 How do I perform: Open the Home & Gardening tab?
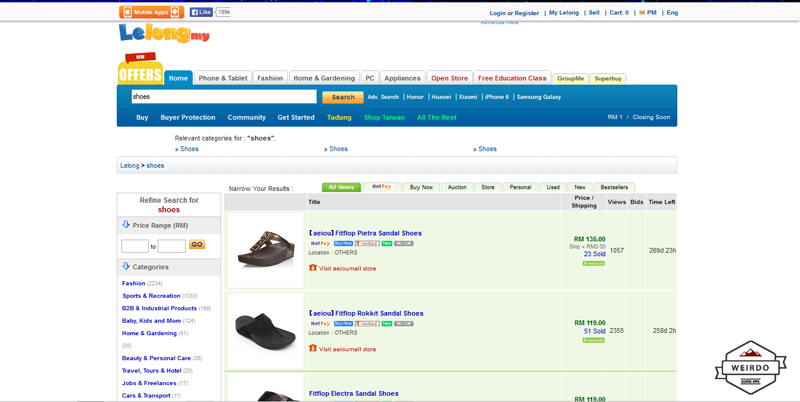(x=324, y=78)
